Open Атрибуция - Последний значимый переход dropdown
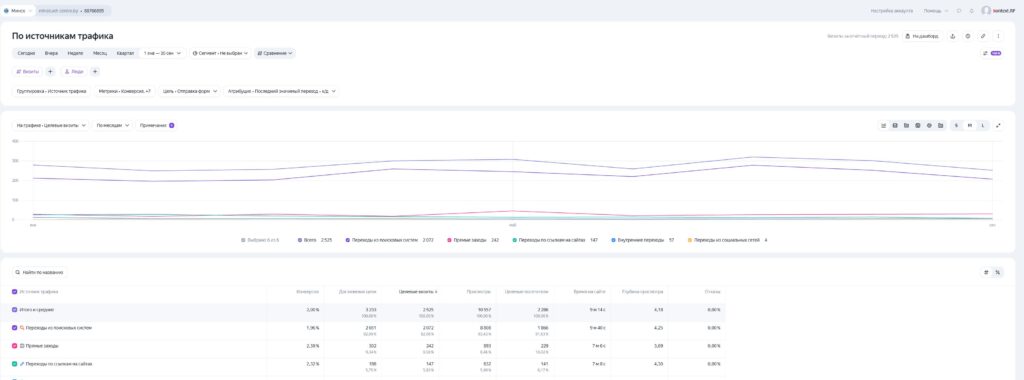This screenshot has height=380, width=1024. [x=281, y=91]
